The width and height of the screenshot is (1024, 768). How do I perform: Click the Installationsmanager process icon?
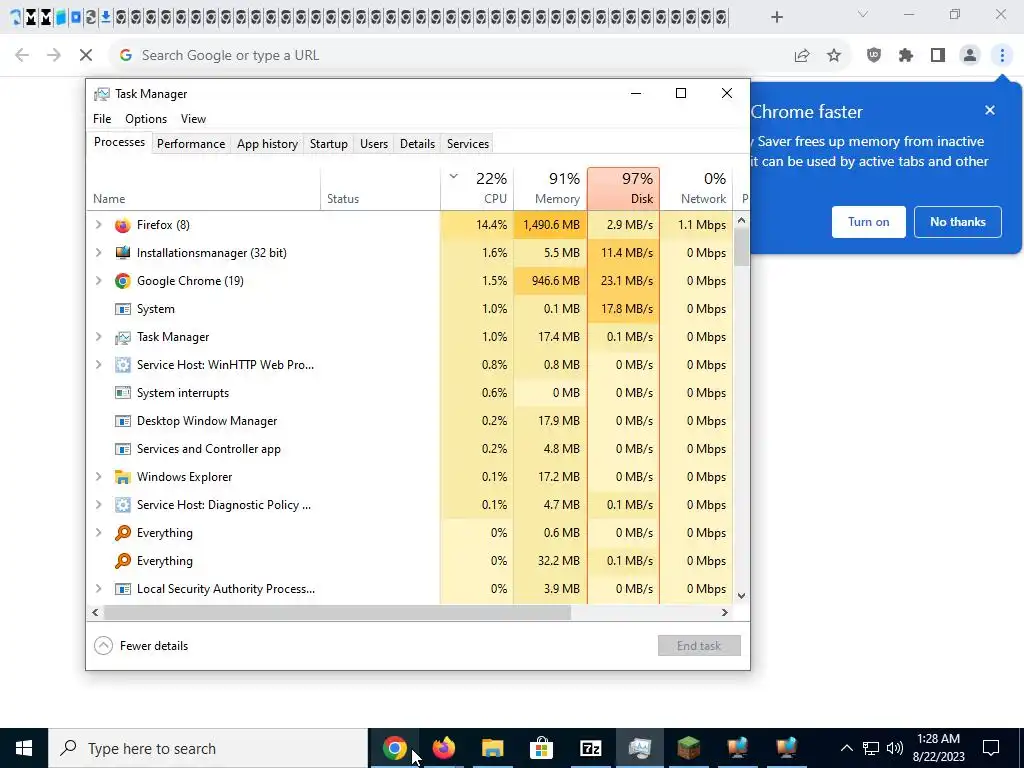point(122,253)
